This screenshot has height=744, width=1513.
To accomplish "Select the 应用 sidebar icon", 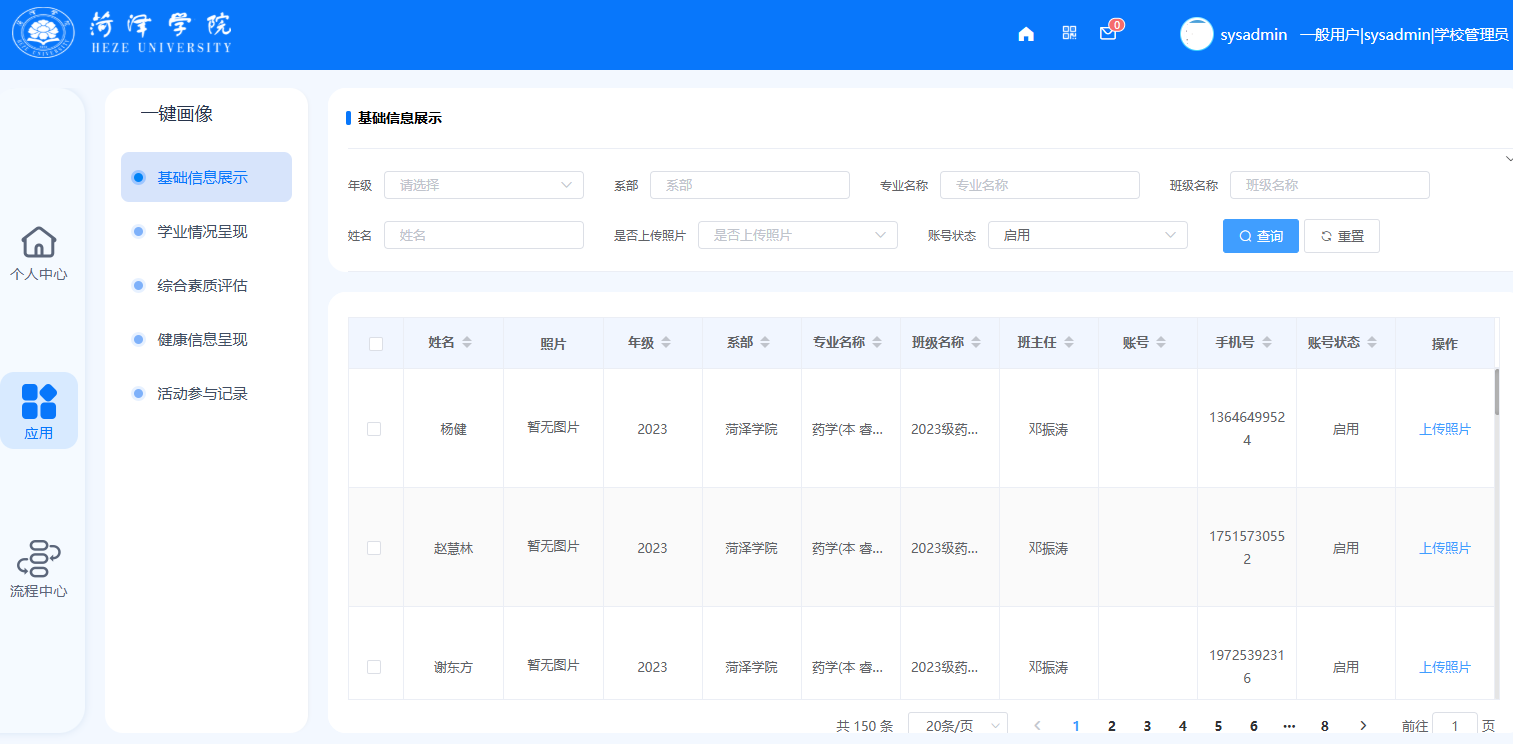I will [39, 411].
